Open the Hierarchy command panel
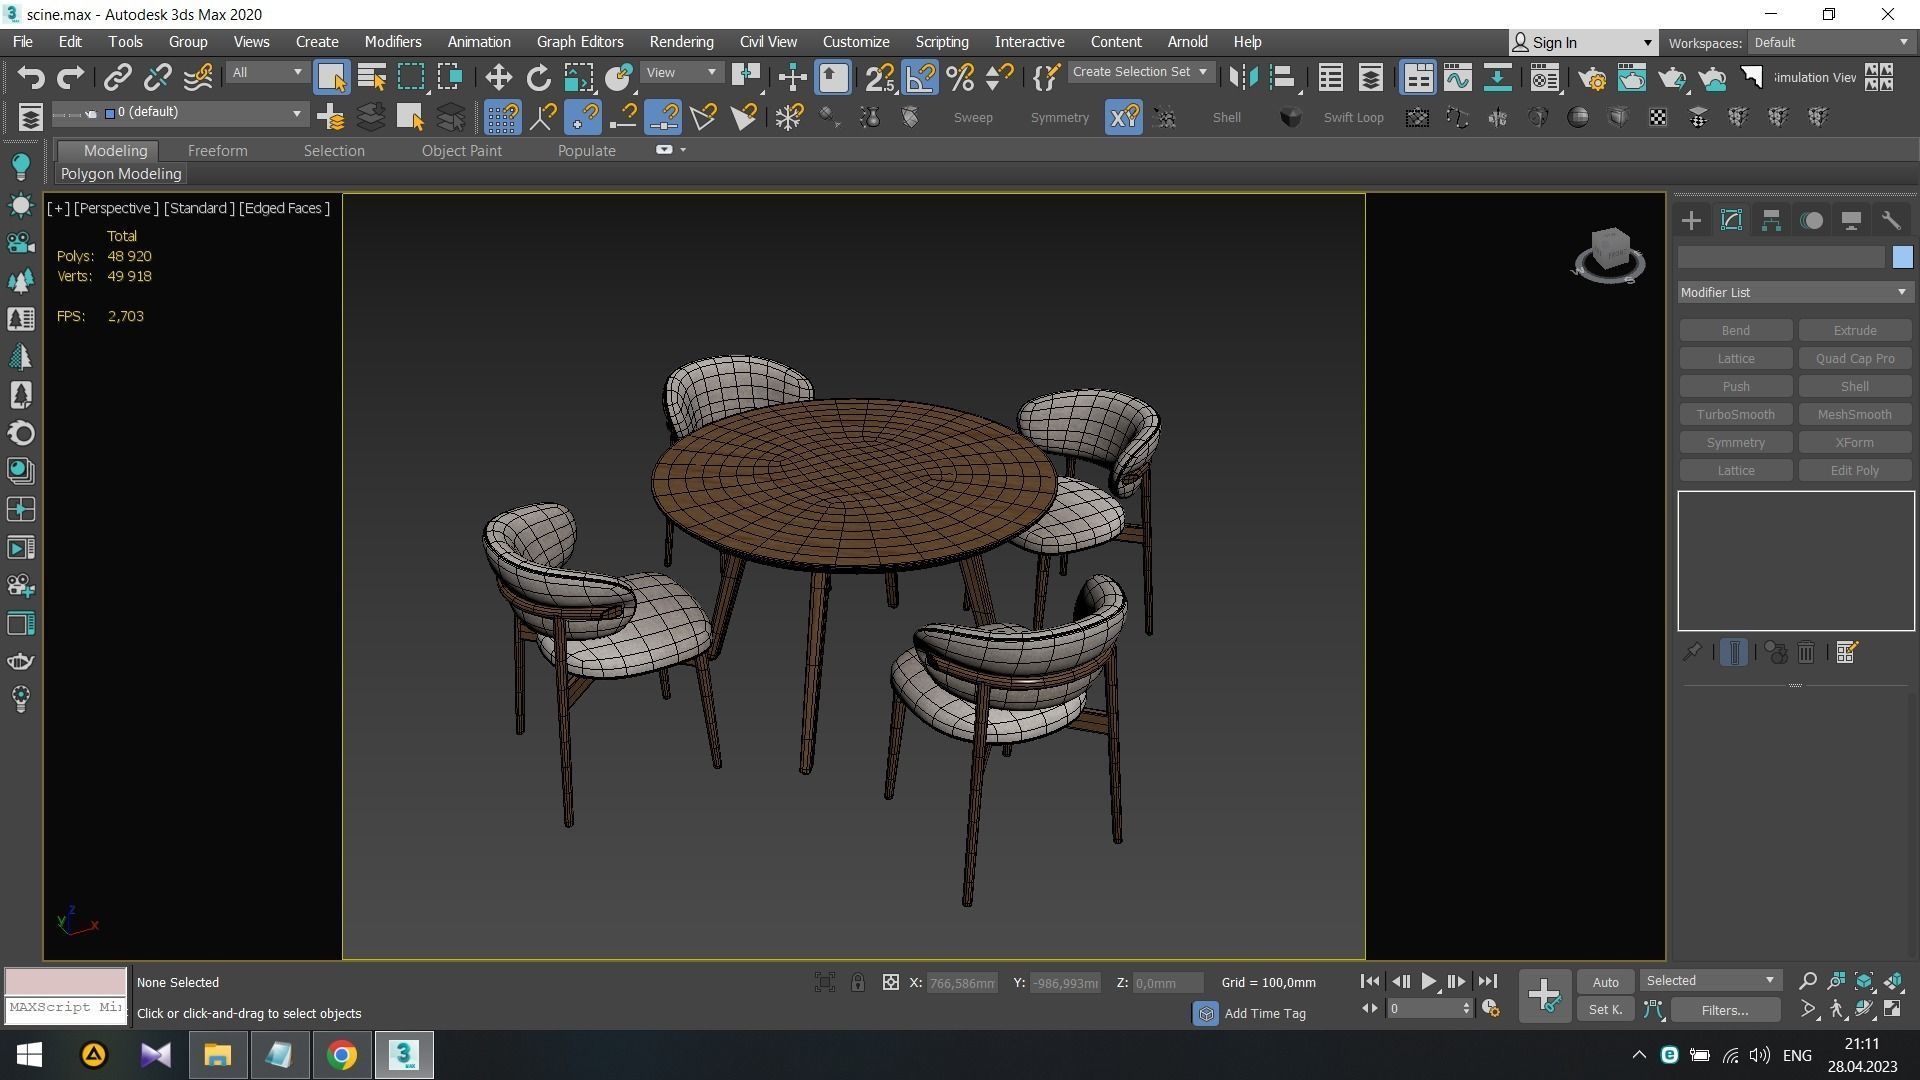 coord(1771,221)
